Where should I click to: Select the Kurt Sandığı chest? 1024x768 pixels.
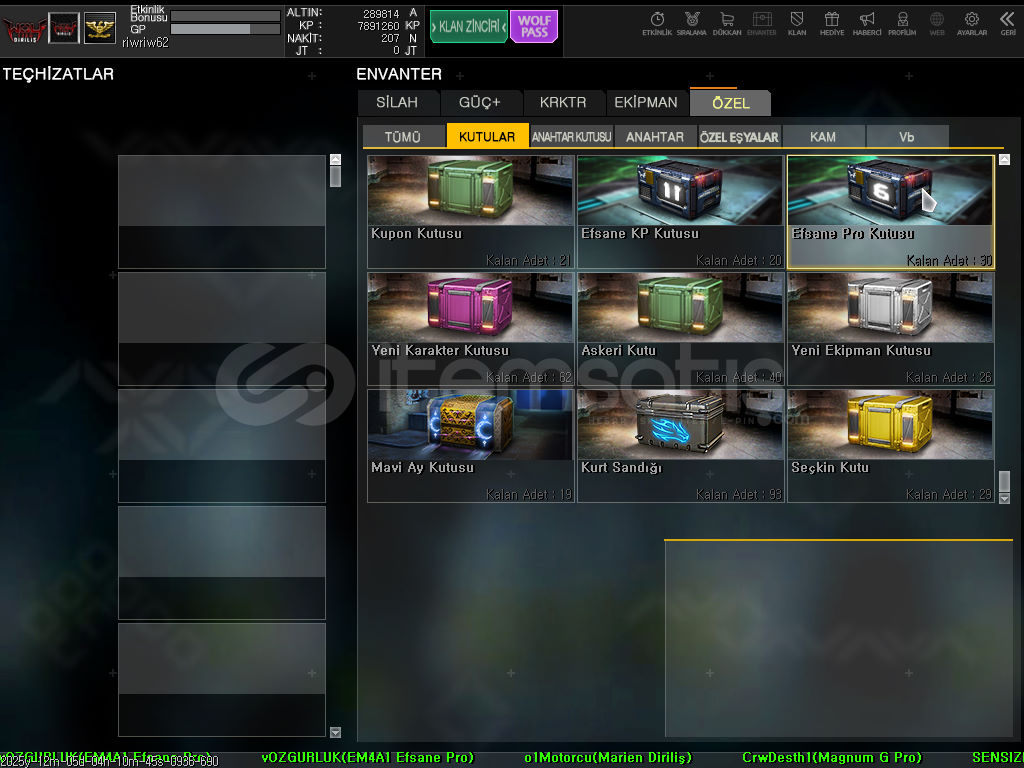point(680,446)
